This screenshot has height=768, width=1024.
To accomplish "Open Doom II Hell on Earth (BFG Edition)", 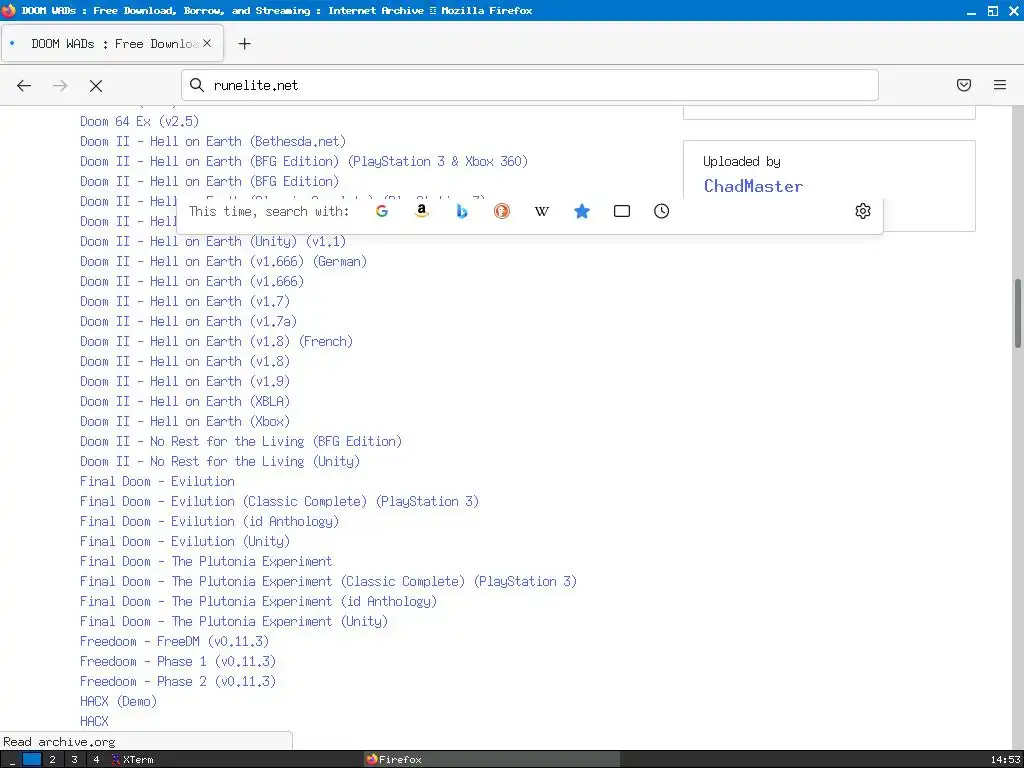I will [x=210, y=182].
